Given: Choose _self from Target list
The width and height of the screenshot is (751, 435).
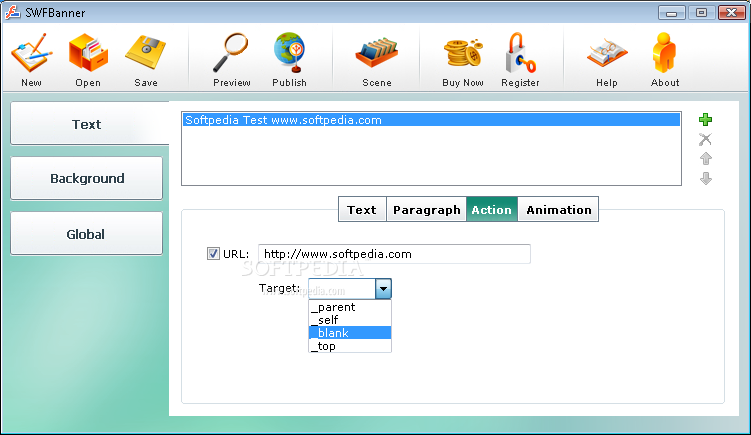Looking at the screenshot, I should [350, 320].
